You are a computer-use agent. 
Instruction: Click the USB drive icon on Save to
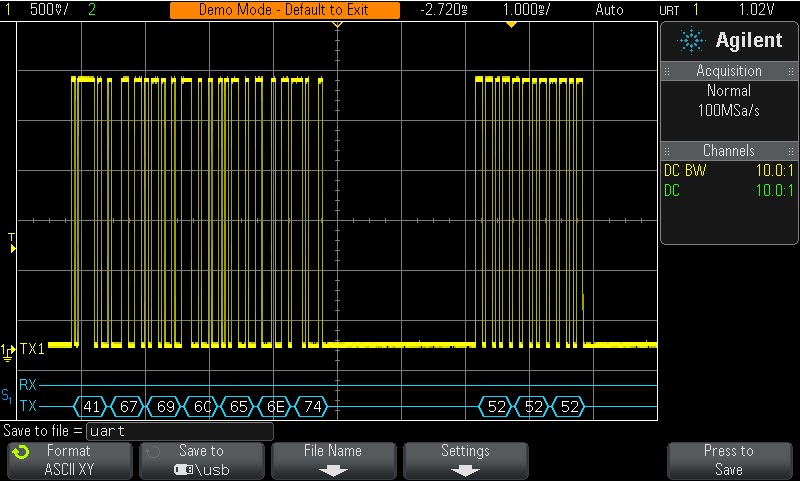[x=184, y=470]
